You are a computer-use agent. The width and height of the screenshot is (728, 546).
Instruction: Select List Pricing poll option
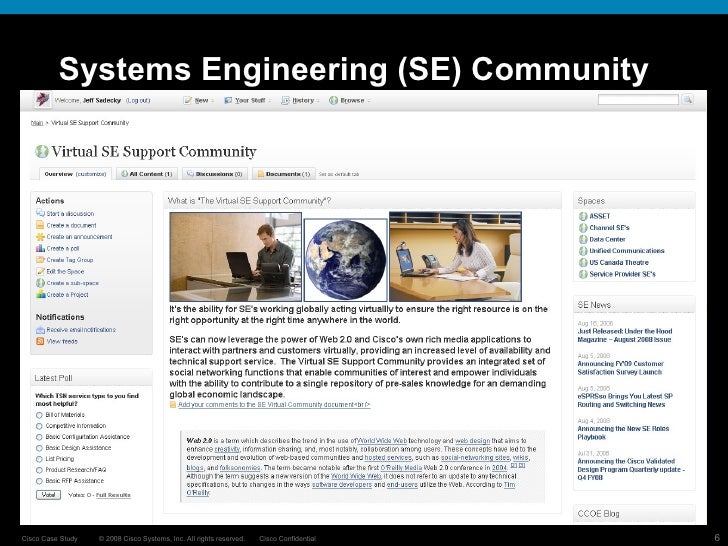pyautogui.click(x=39, y=459)
